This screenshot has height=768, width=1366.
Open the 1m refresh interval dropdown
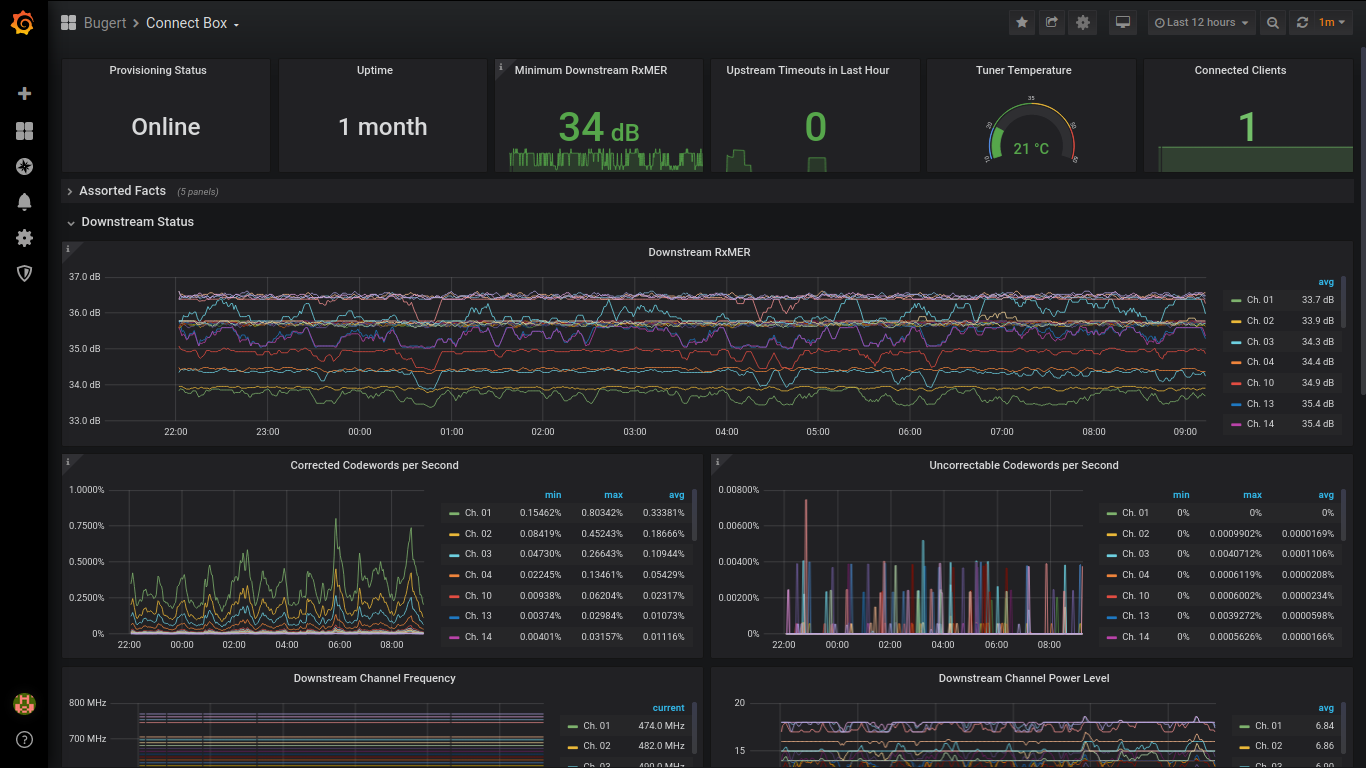[x=1332, y=22]
